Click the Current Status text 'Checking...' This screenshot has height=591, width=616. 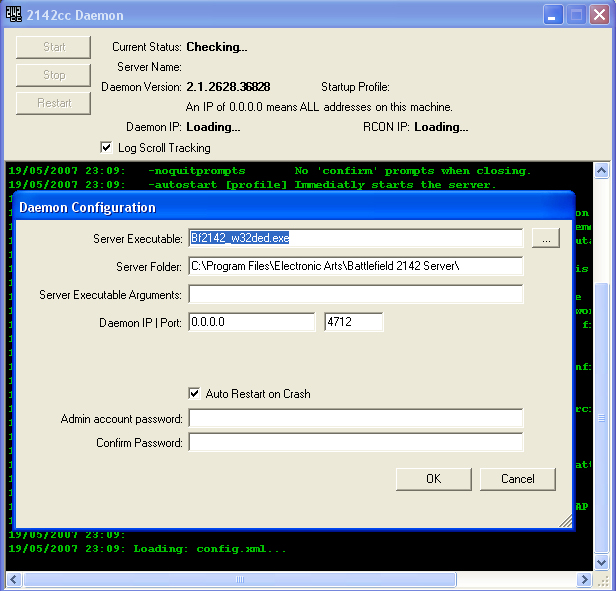pyautogui.click(x=217, y=47)
